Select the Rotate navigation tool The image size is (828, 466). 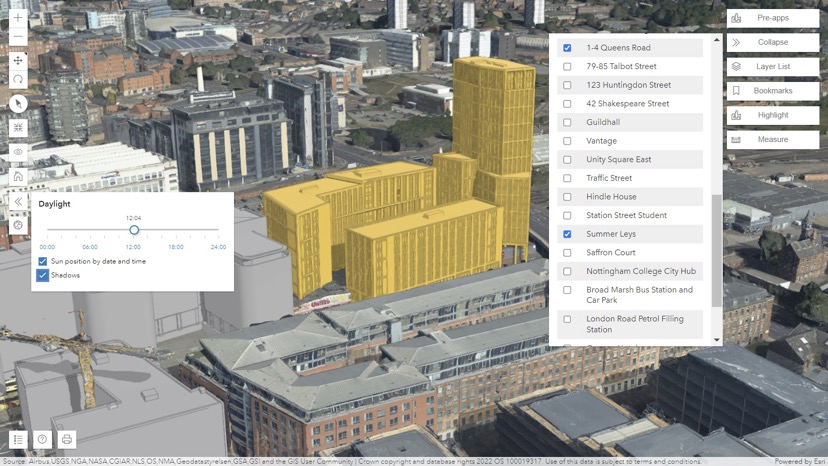(18, 80)
